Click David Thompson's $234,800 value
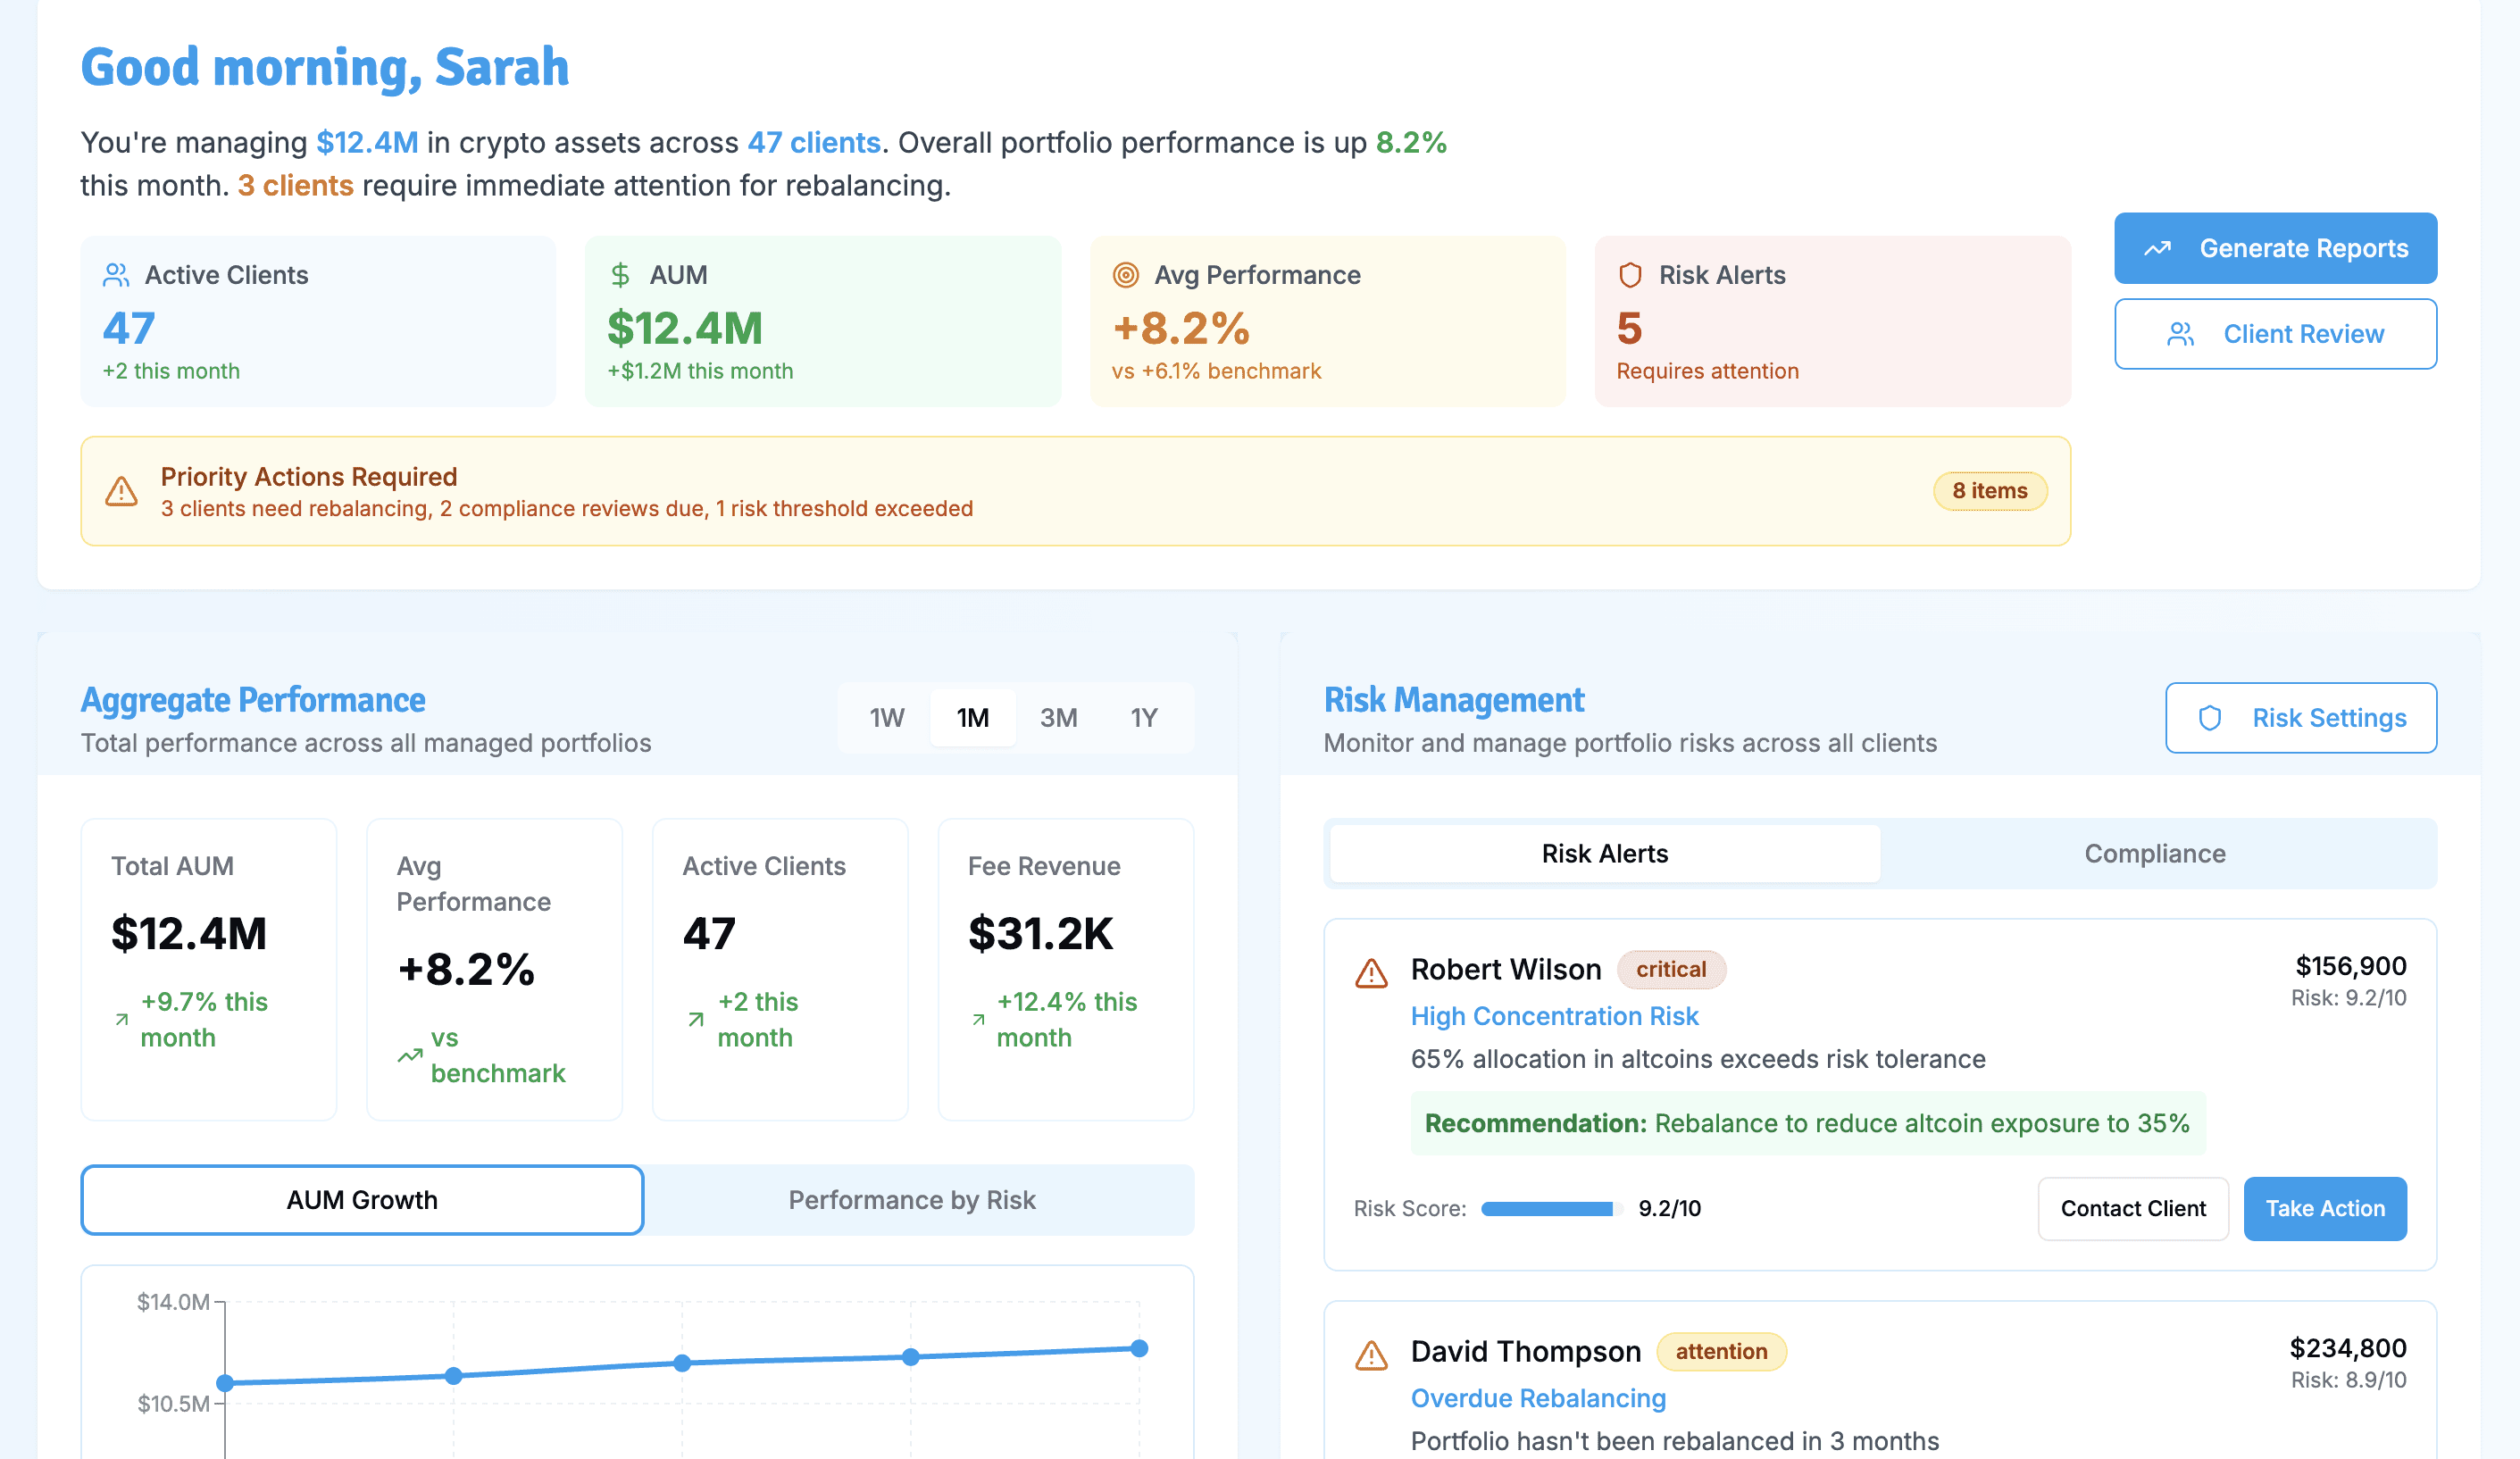The width and height of the screenshot is (2520, 1459). tap(2348, 1347)
